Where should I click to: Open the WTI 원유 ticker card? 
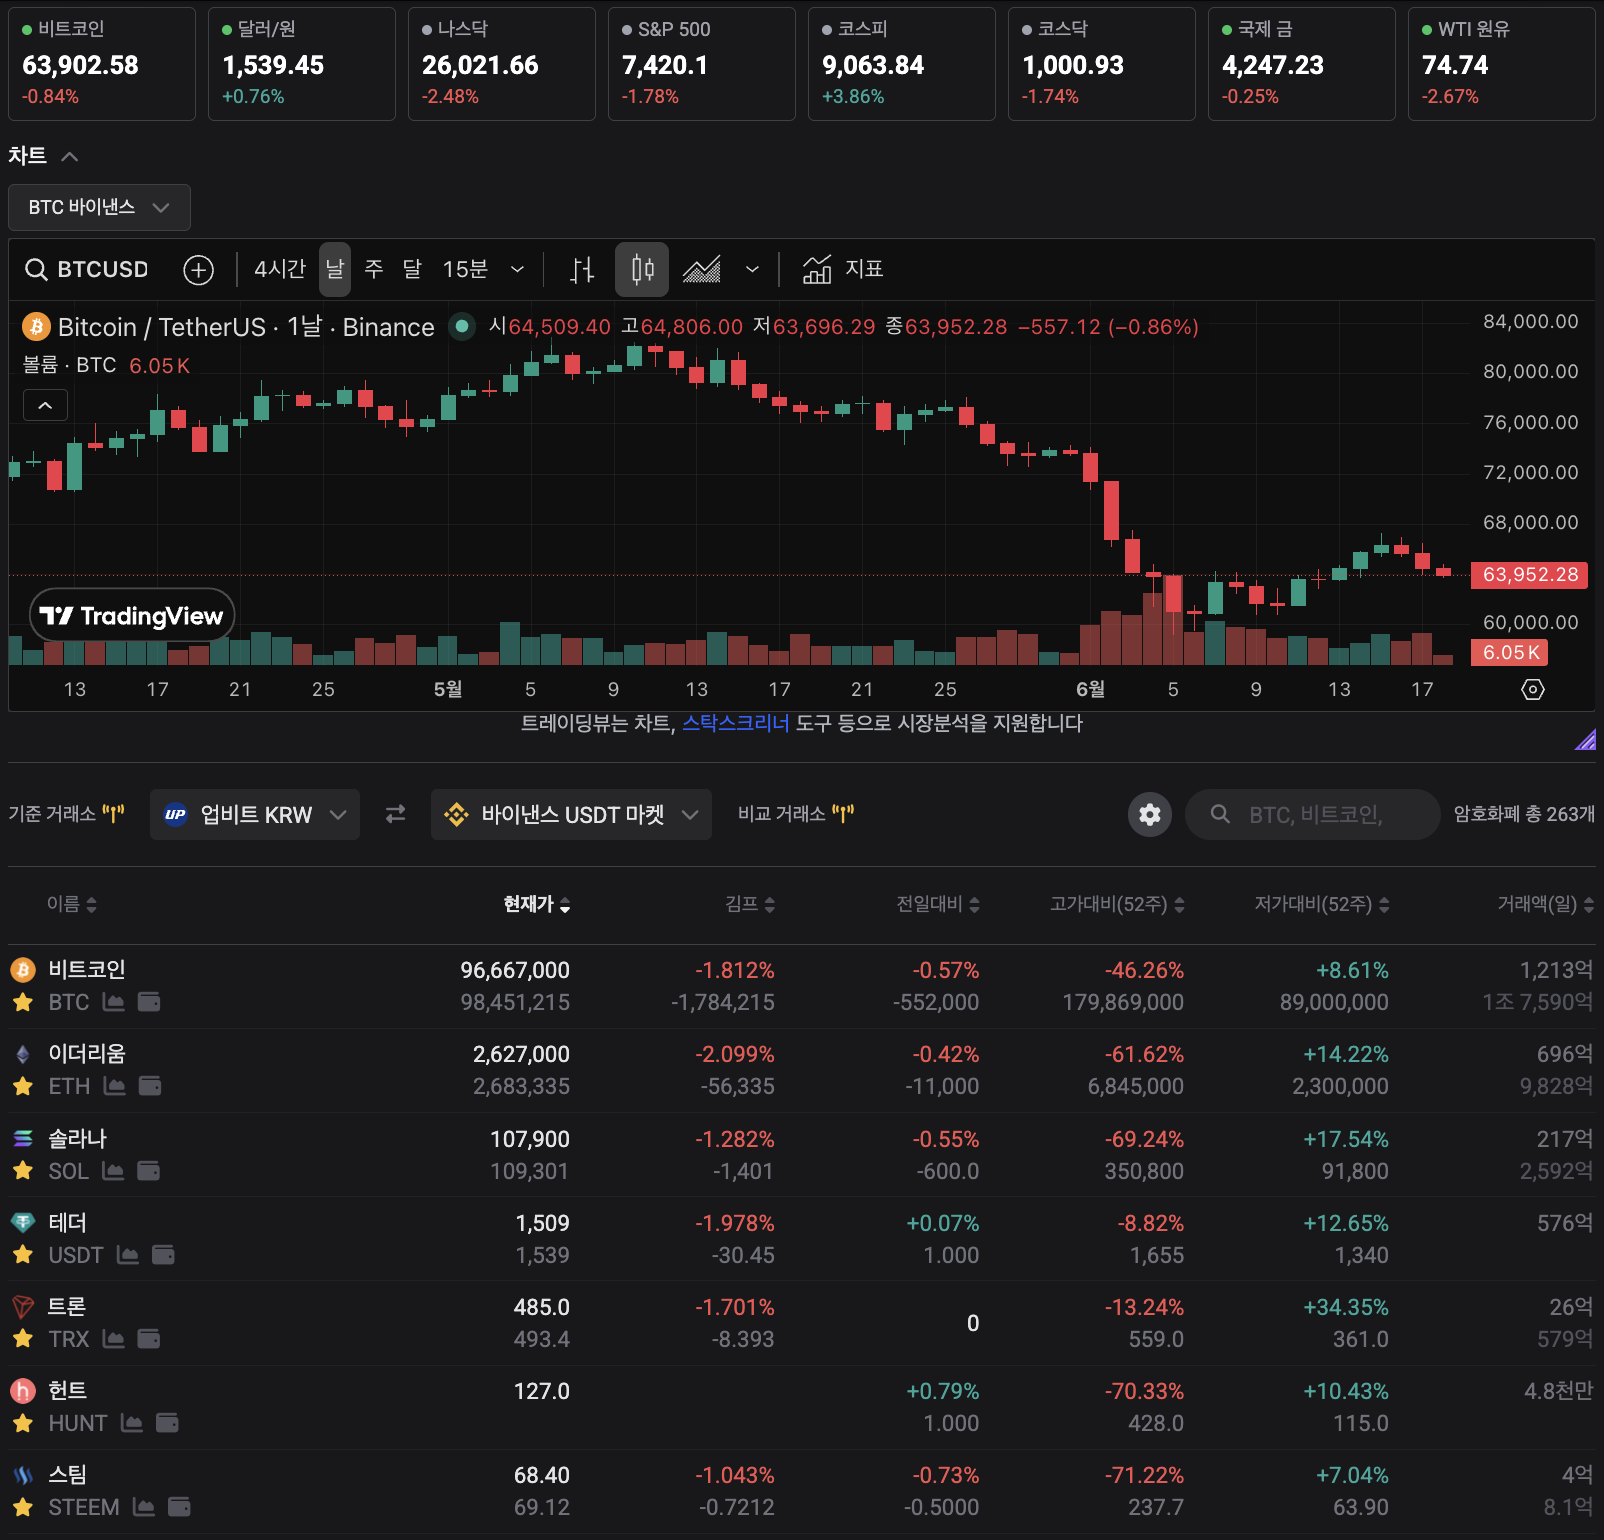(x=1502, y=64)
